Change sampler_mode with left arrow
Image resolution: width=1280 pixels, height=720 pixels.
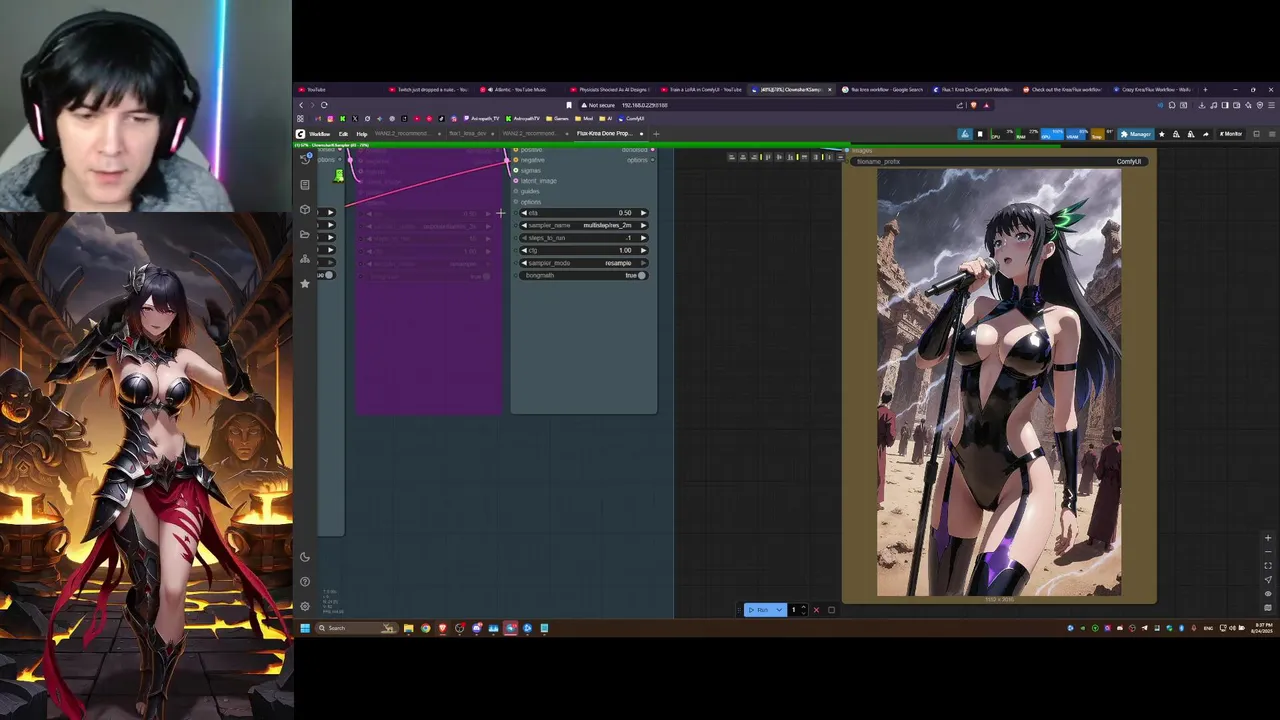click(524, 263)
